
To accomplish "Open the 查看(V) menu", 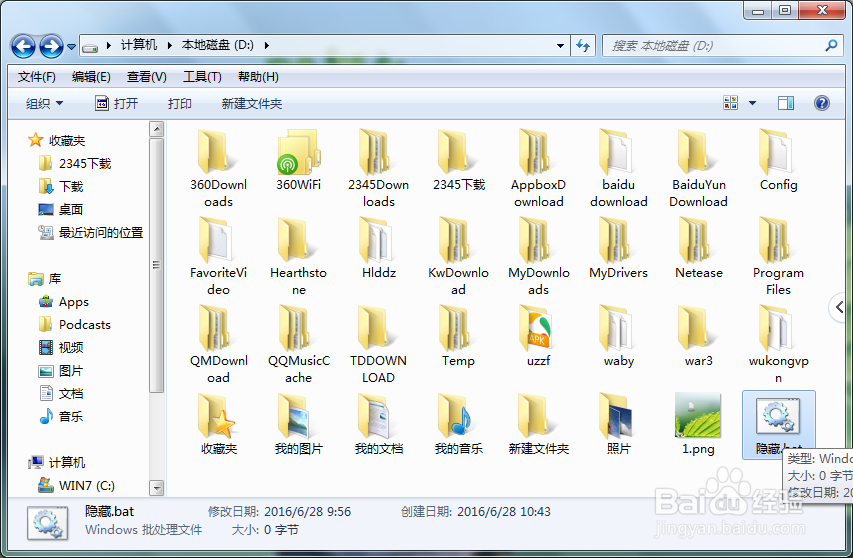I will [x=146, y=77].
